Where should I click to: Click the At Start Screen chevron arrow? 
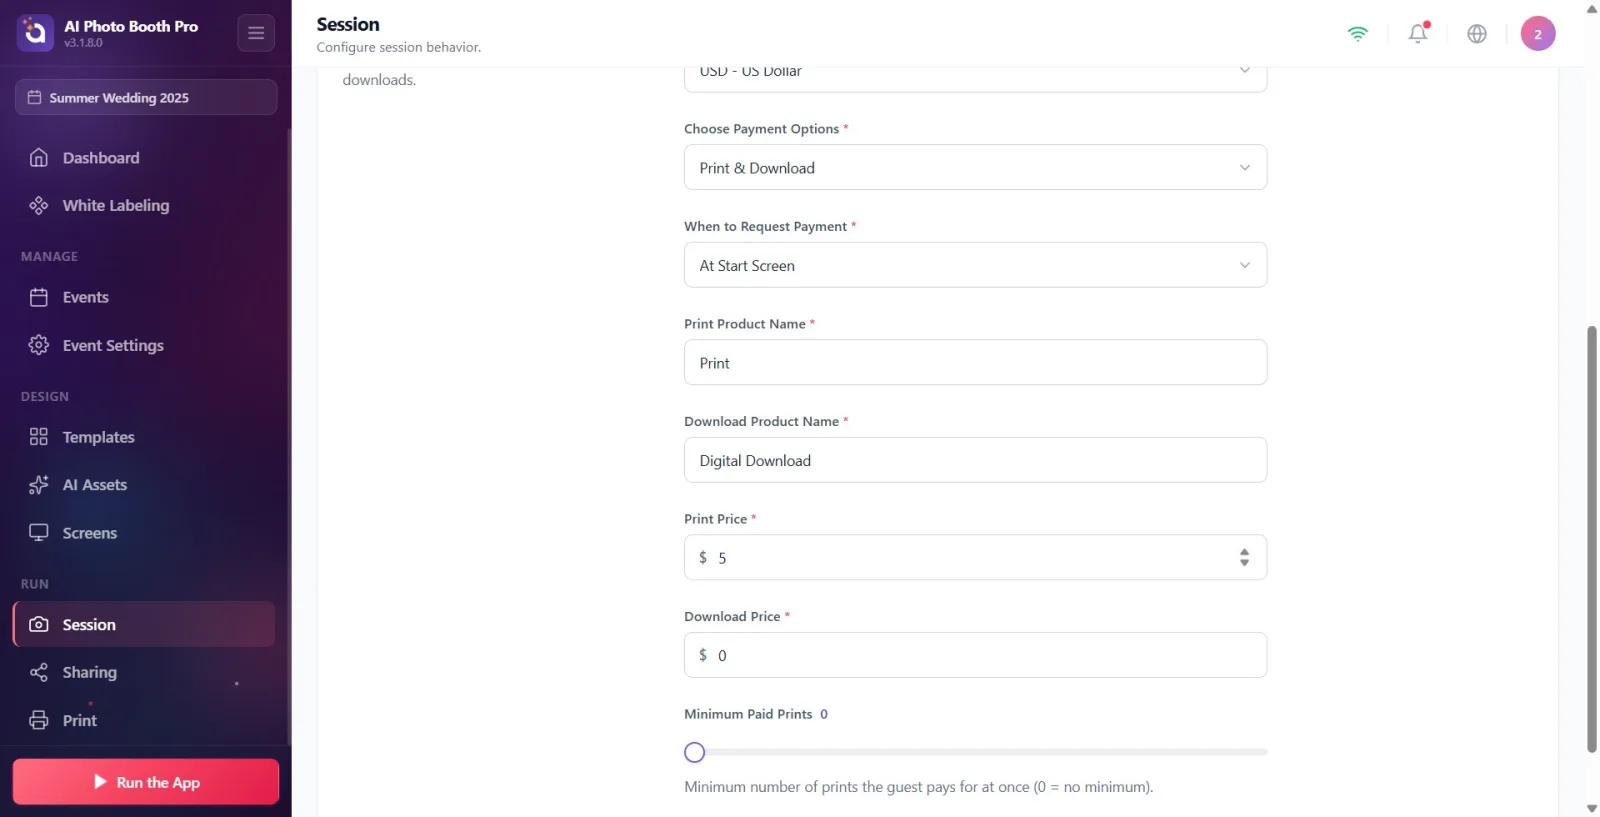(x=1245, y=265)
